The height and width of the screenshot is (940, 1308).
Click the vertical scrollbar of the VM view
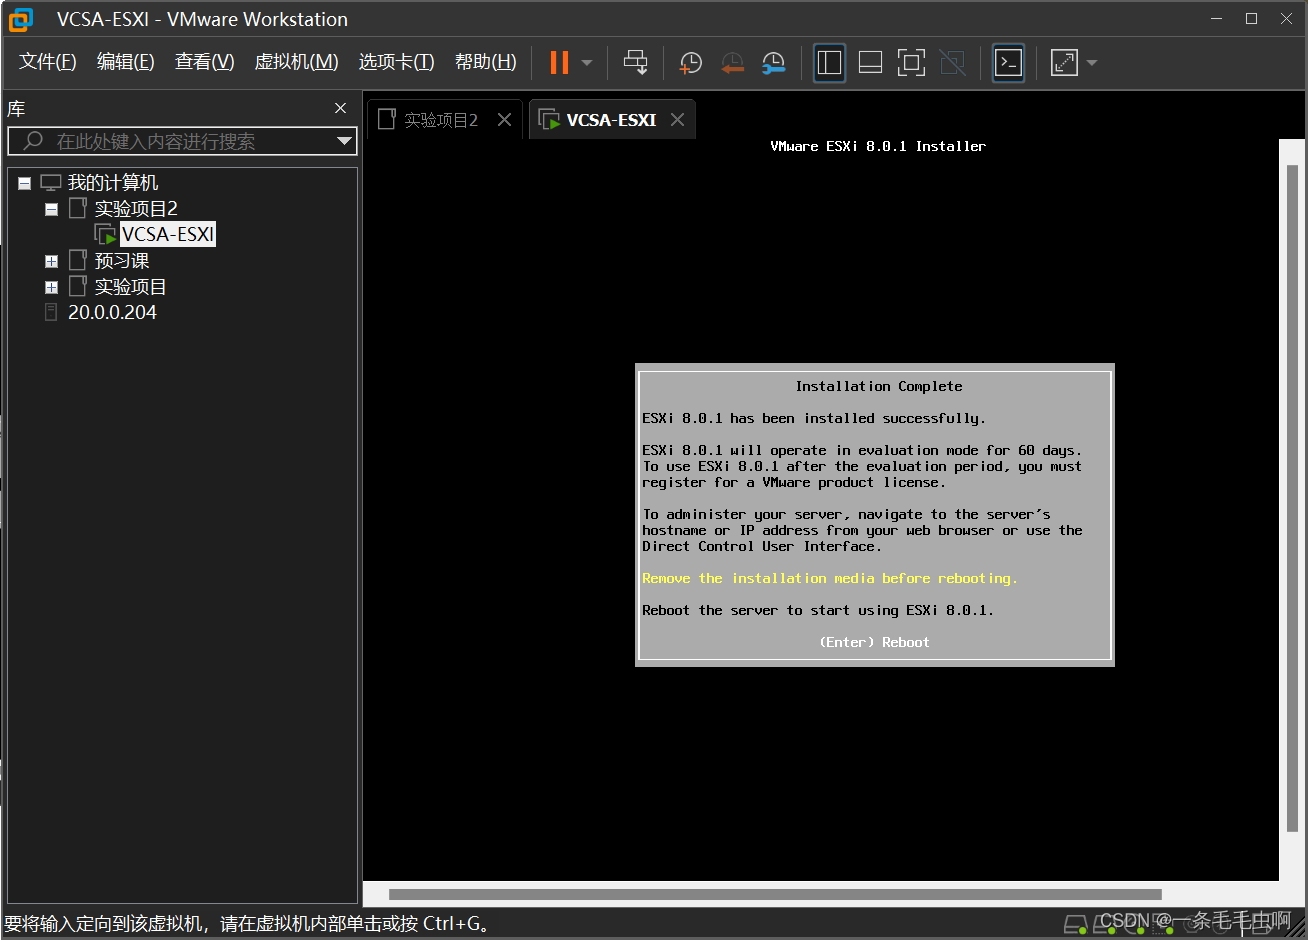(1292, 498)
